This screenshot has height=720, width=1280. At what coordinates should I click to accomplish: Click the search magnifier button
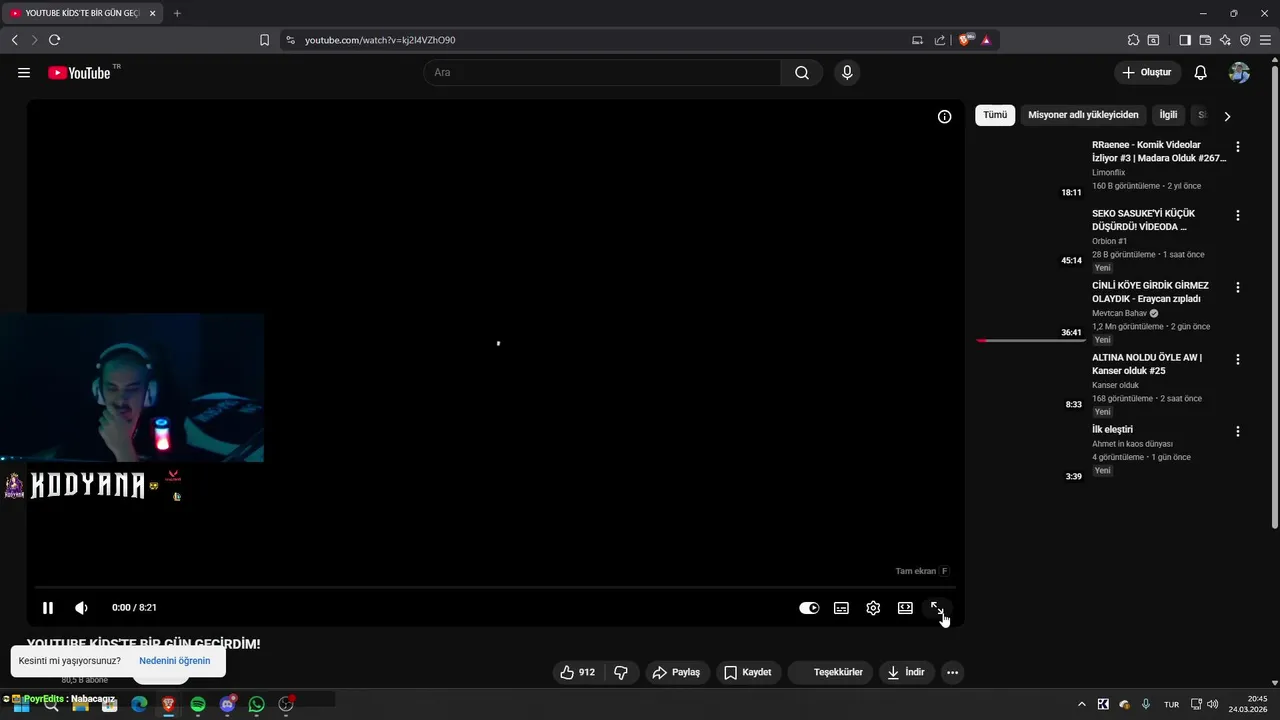(802, 73)
